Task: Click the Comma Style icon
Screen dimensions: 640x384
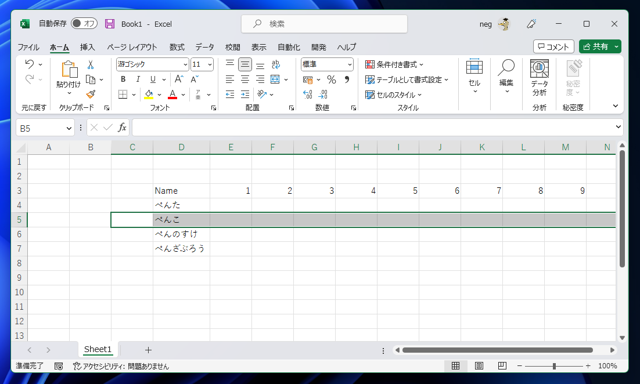Action: pos(347,80)
